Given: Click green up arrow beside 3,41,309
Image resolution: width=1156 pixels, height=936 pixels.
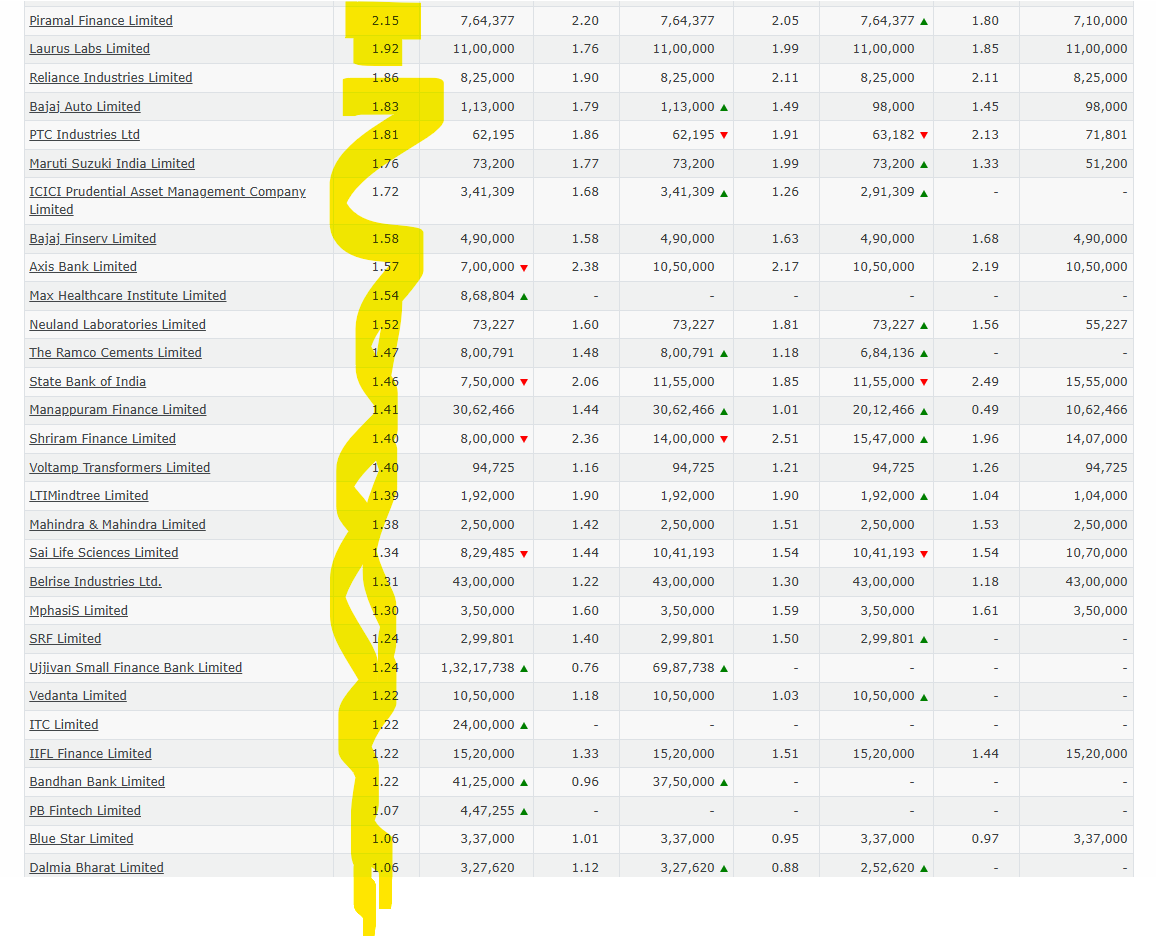Looking at the screenshot, I should pos(724,193).
